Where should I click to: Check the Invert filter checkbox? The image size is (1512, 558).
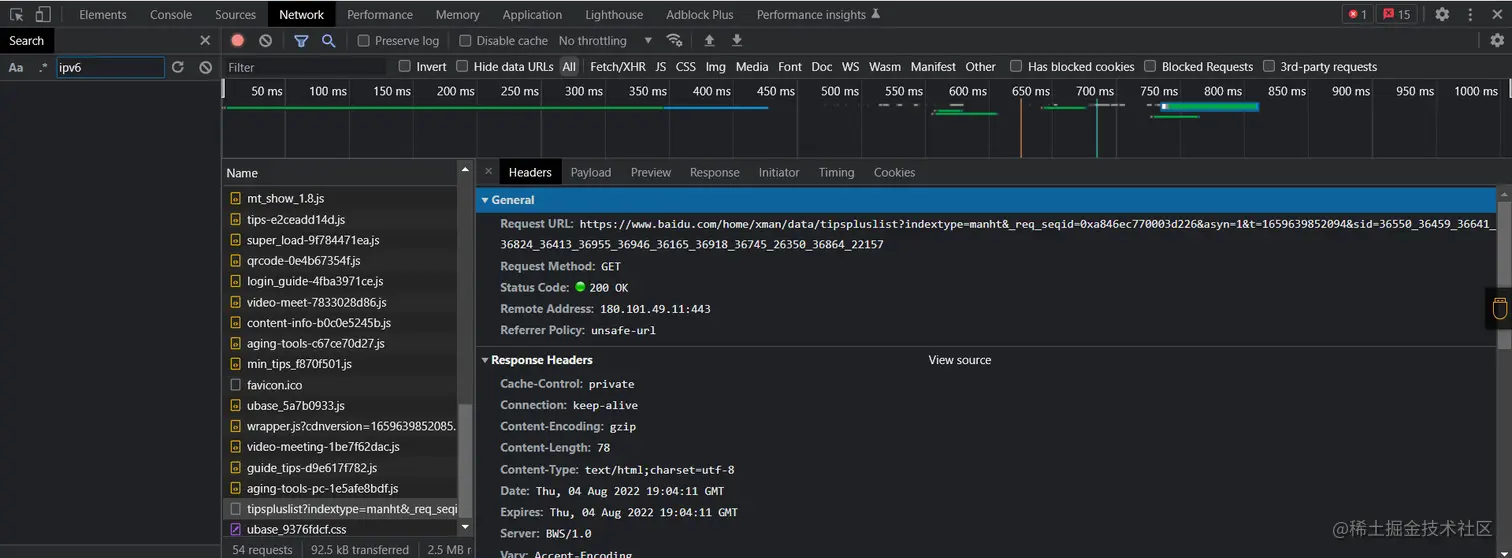405,66
